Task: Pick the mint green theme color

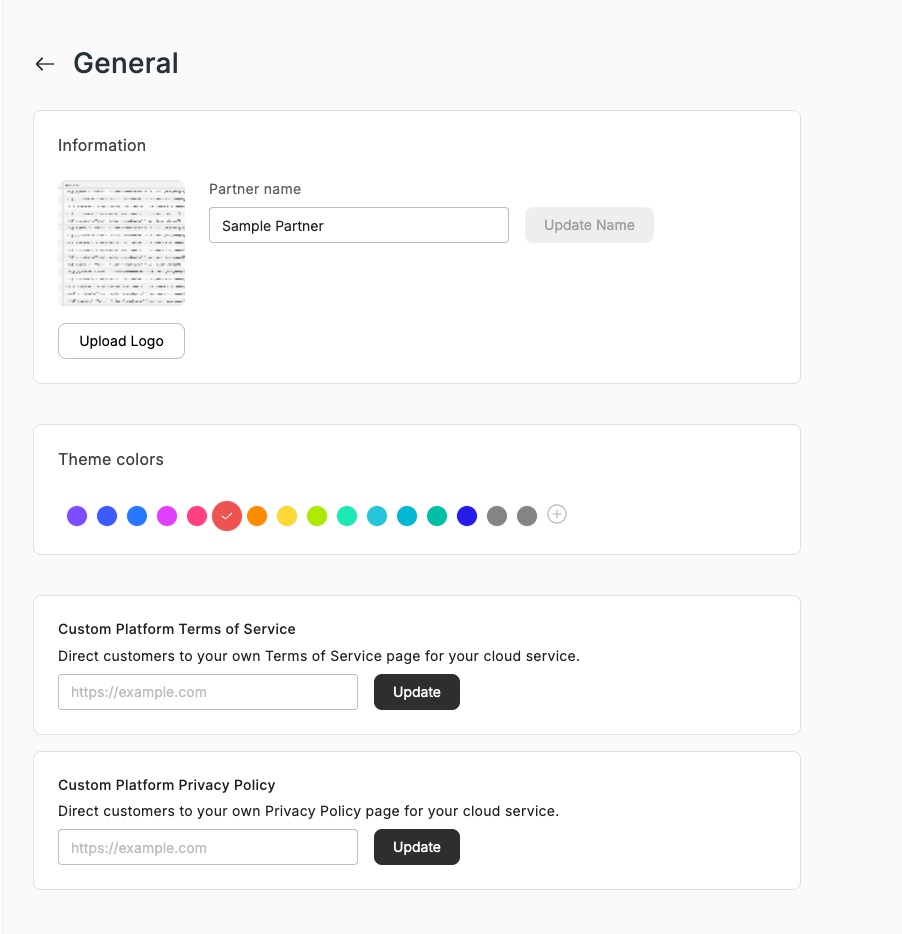Action: [x=347, y=516]
